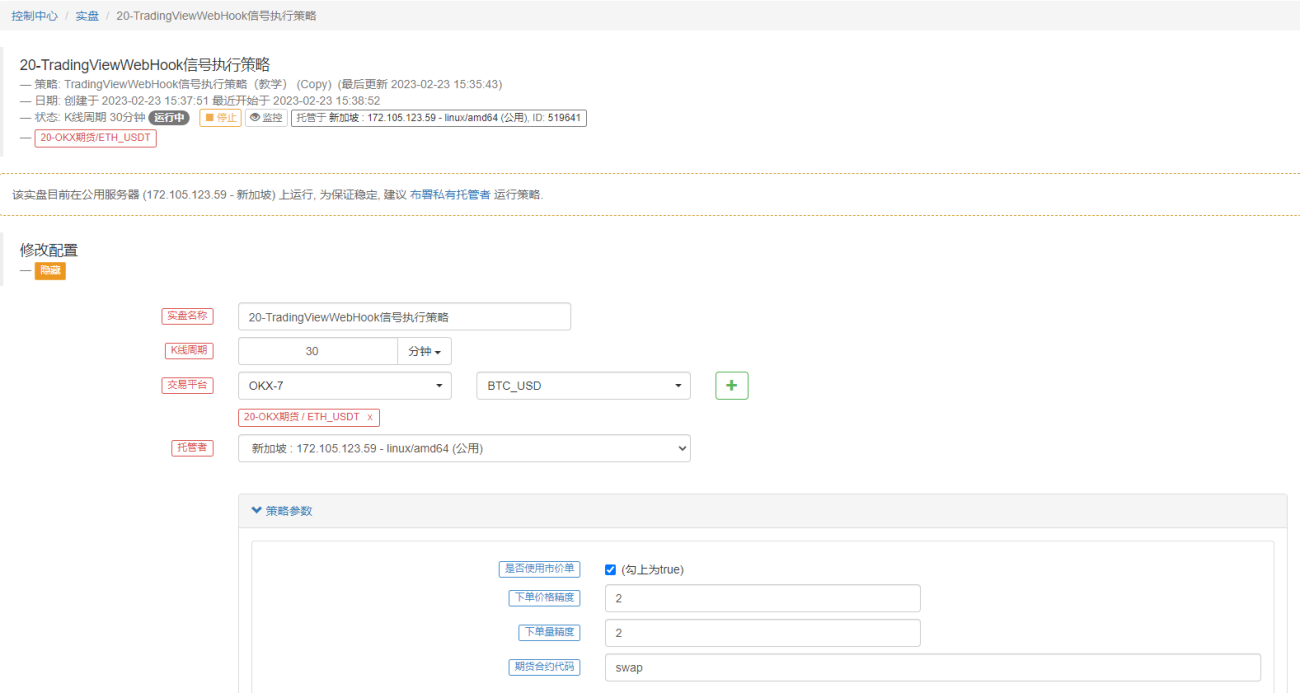Open 控制中心 breadcrumb link
The height and width of the screenshot is (693, 1300).
[x=35, y=16]
